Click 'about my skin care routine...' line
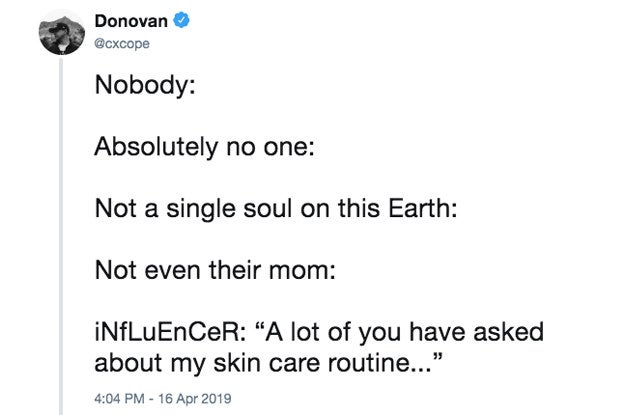 268,363
